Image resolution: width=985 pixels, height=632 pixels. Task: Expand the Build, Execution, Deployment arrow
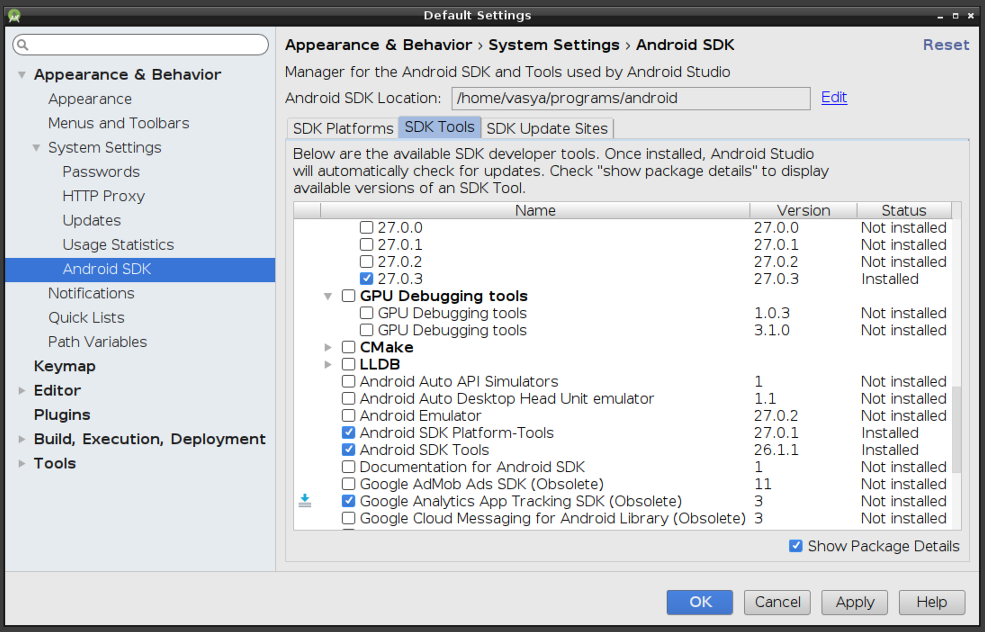(x=22, y=439)
